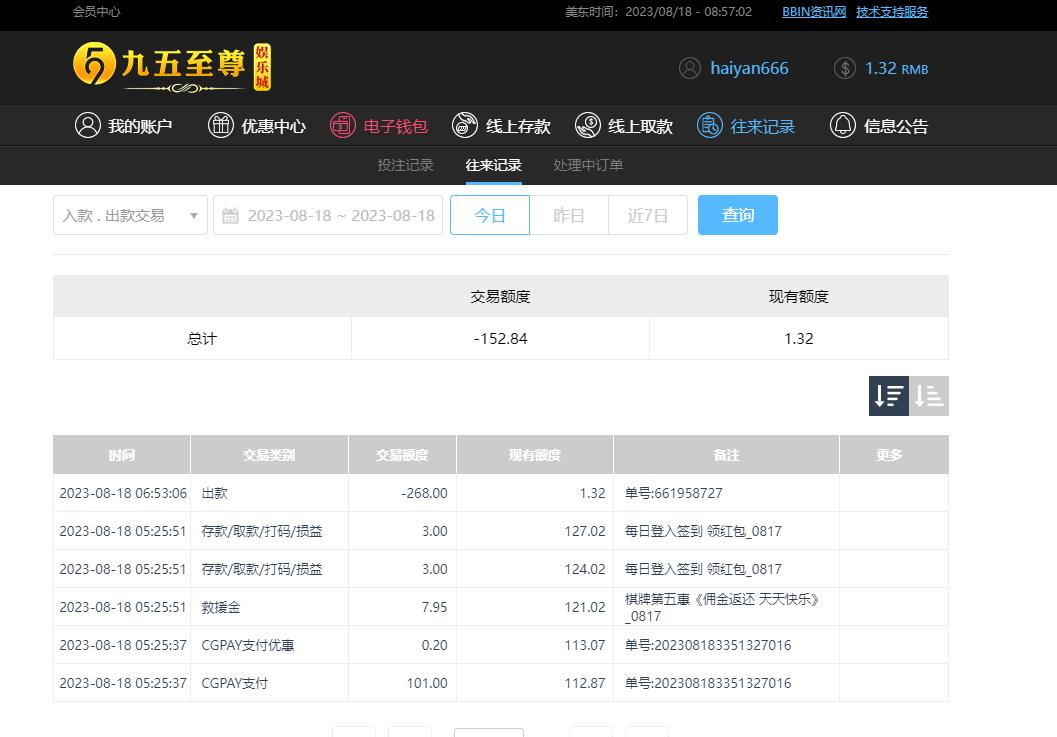Open the 技术支持服务 link
1057x737 pixels.
click(x=892, y=11)
